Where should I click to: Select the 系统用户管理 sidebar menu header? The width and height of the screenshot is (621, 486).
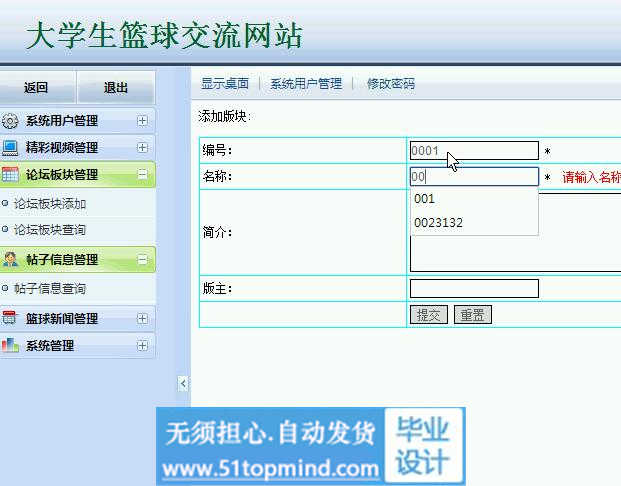77,120
